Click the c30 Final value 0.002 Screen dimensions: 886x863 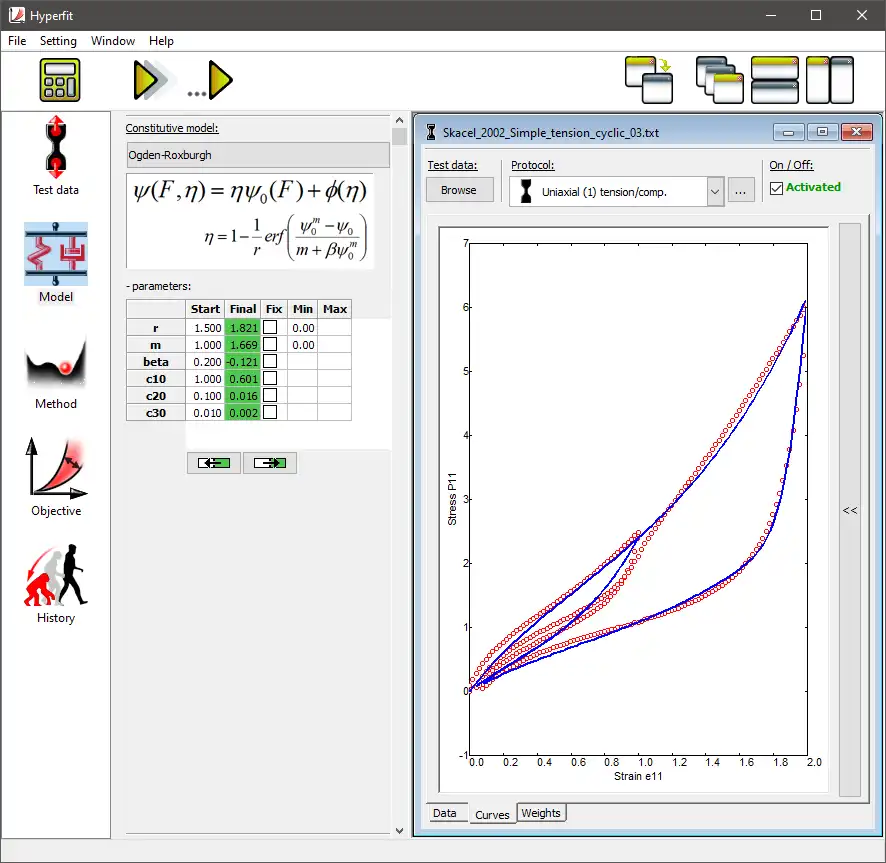[242, 413]
